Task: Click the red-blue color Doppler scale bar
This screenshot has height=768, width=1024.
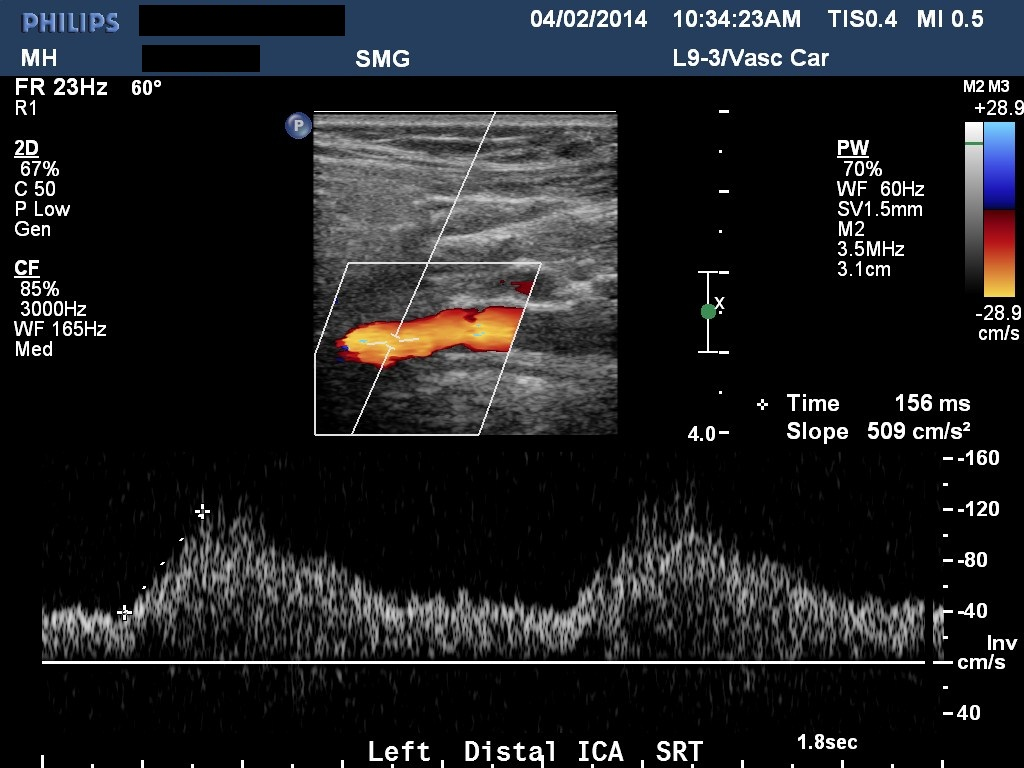Action: click(x=999, y=209)
